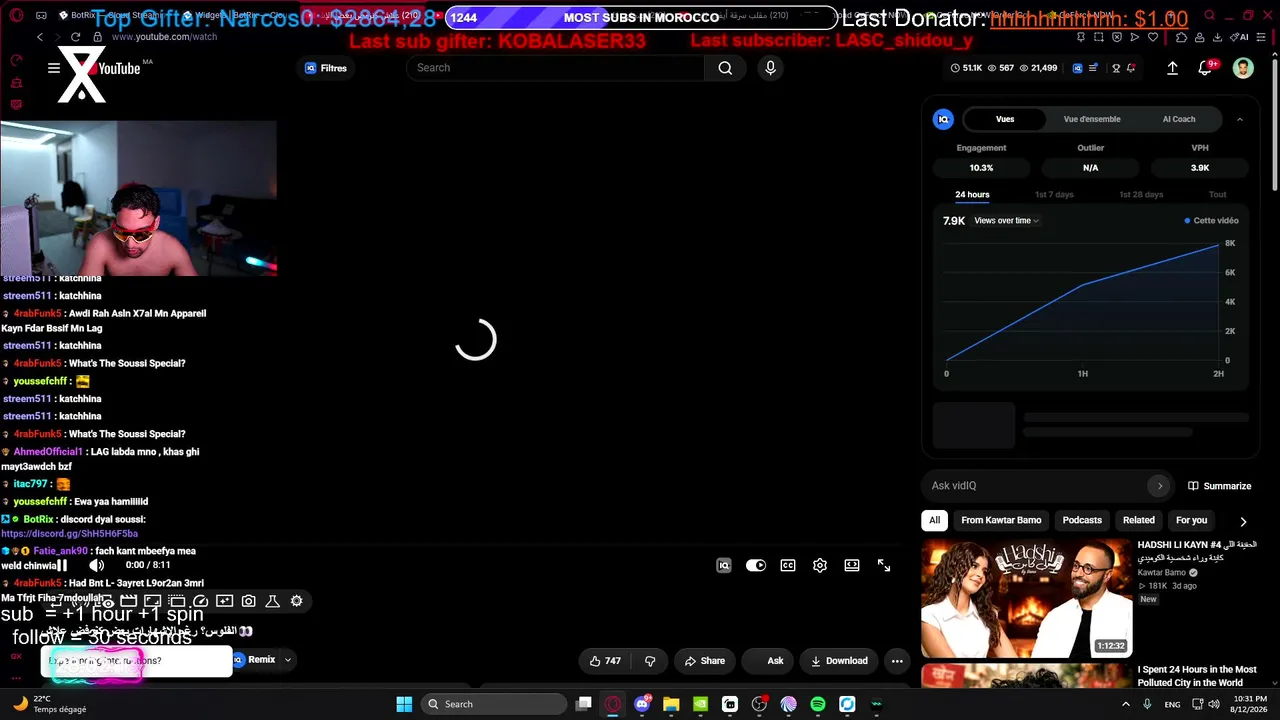Click the vidIQ Remix button
Viewport: 1280px width, 720px height.
tap(254, 660)
